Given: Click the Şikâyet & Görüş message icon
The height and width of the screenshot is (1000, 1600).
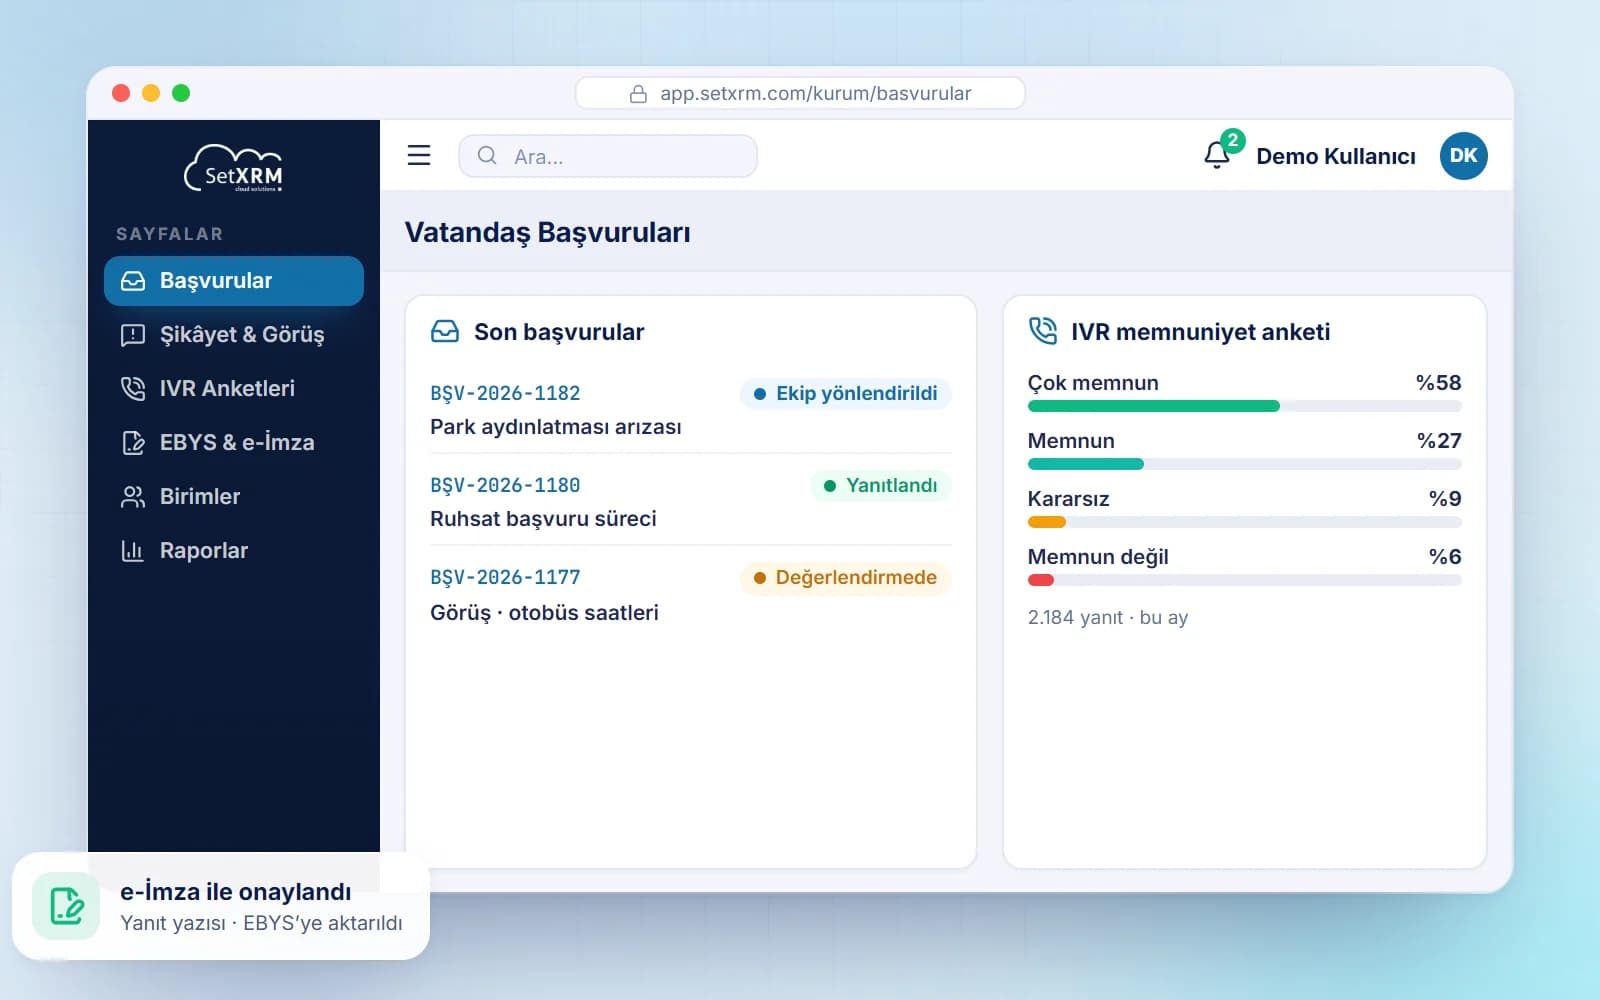Looking at the screenshot, I should click(x=133, y=335).
